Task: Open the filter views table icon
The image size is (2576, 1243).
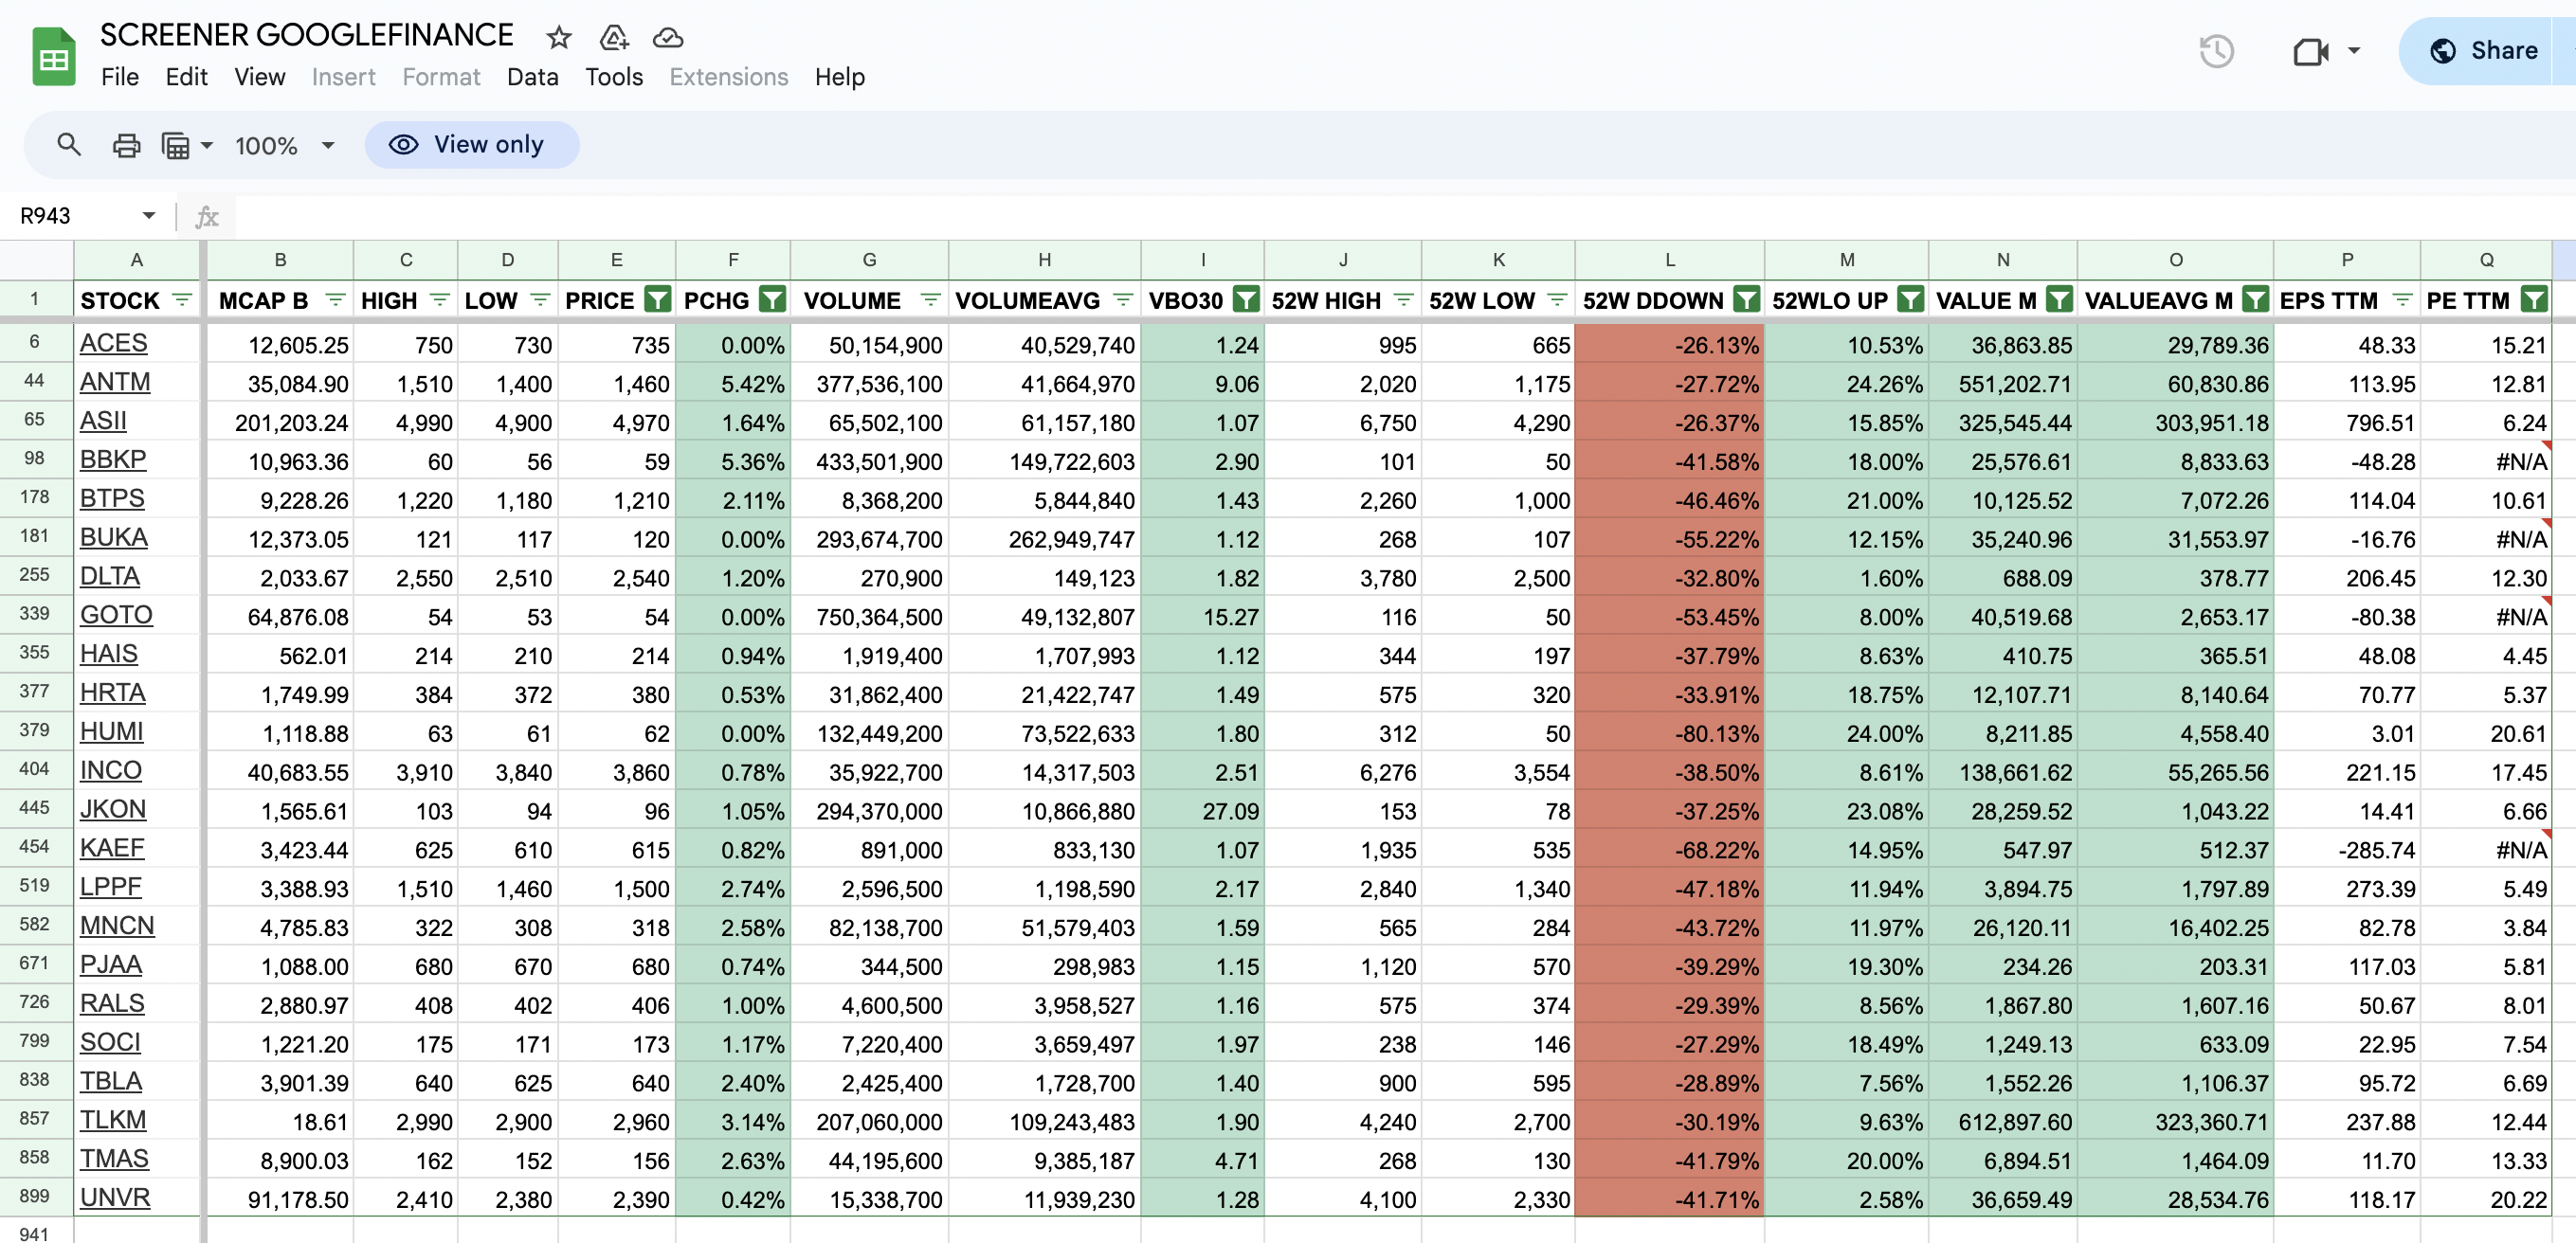Action: pos(176,146)
